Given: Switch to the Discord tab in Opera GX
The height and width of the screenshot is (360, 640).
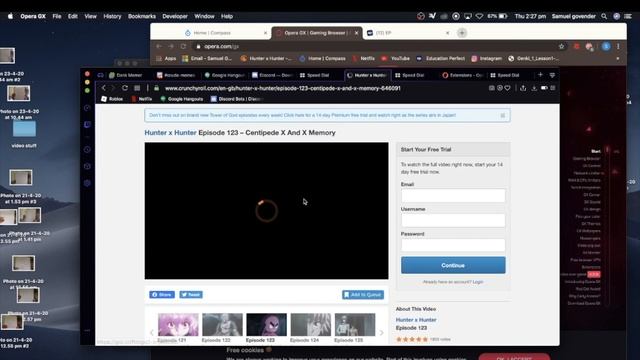Looking at the screenshot, I should click(x=272, y=75).
